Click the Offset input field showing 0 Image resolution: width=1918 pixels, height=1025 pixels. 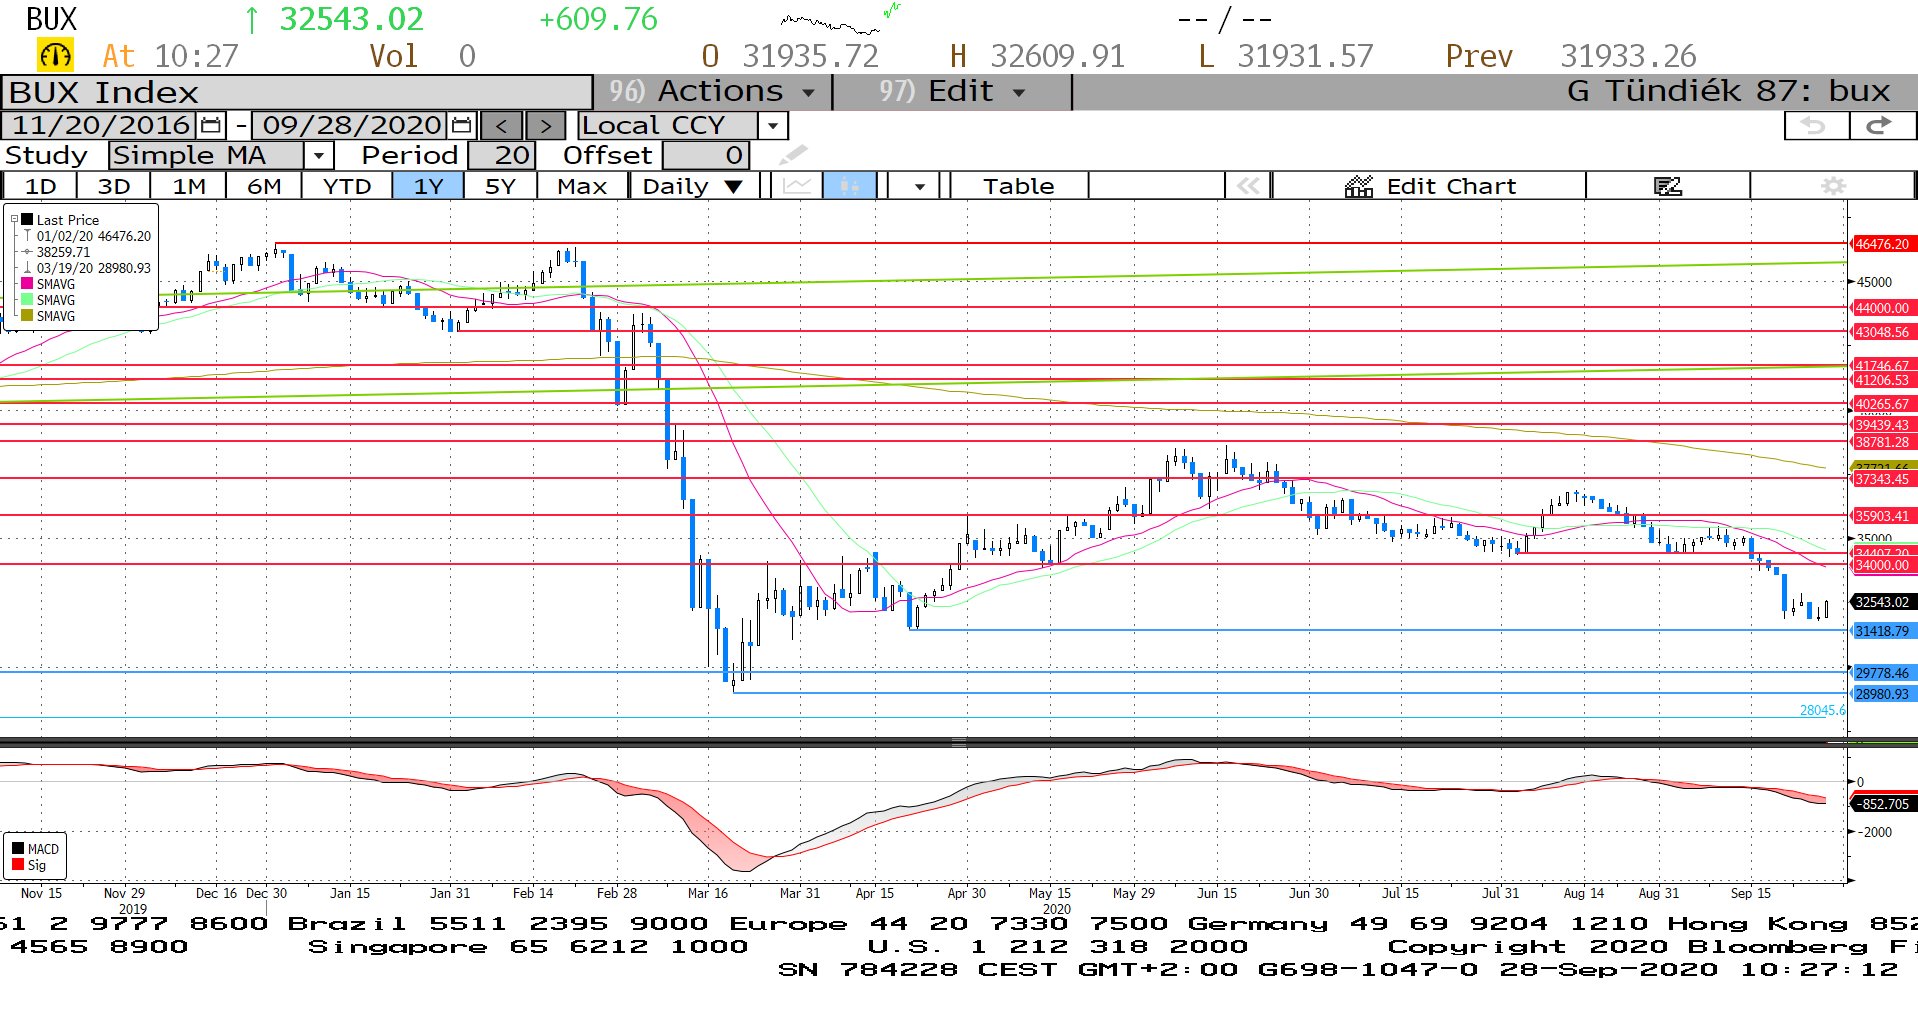pos(705,155)
